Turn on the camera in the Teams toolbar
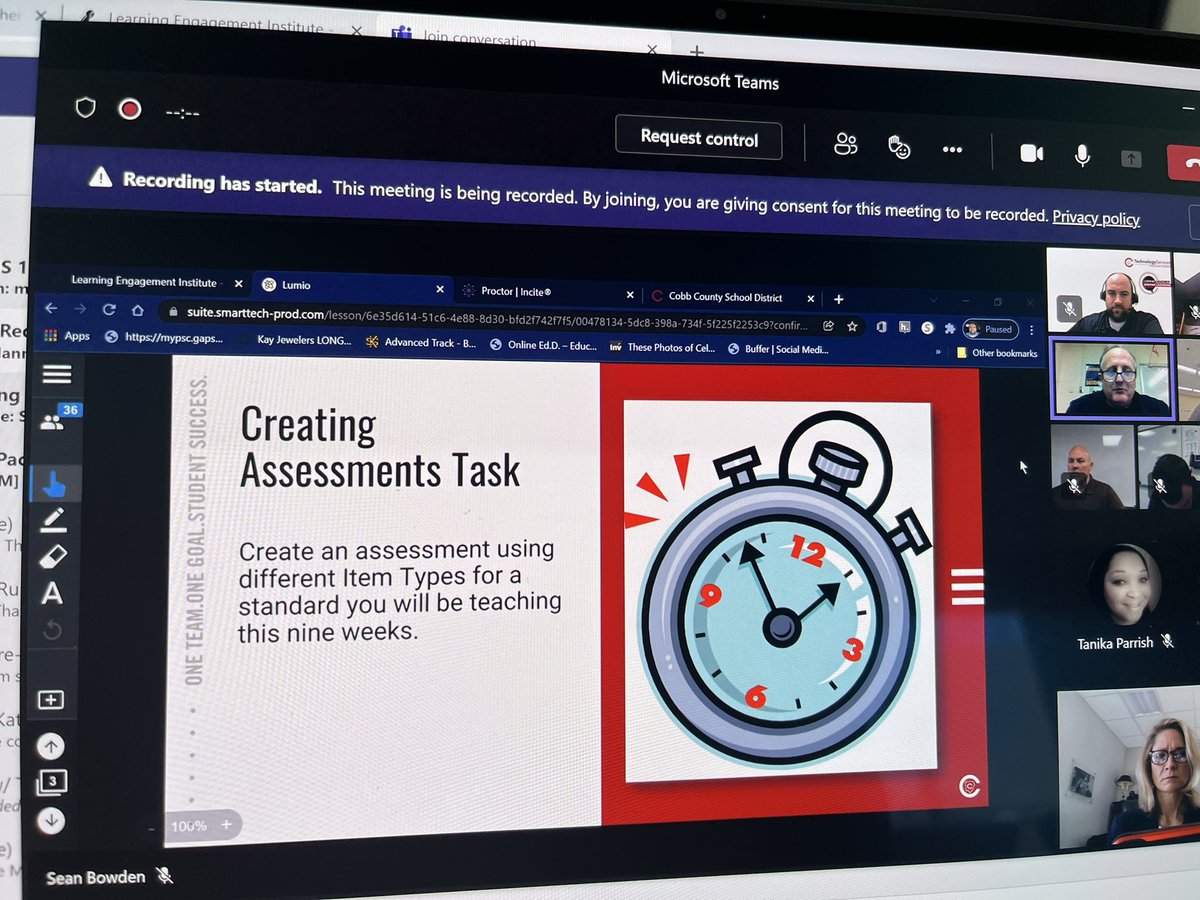 coord(1031,151)
